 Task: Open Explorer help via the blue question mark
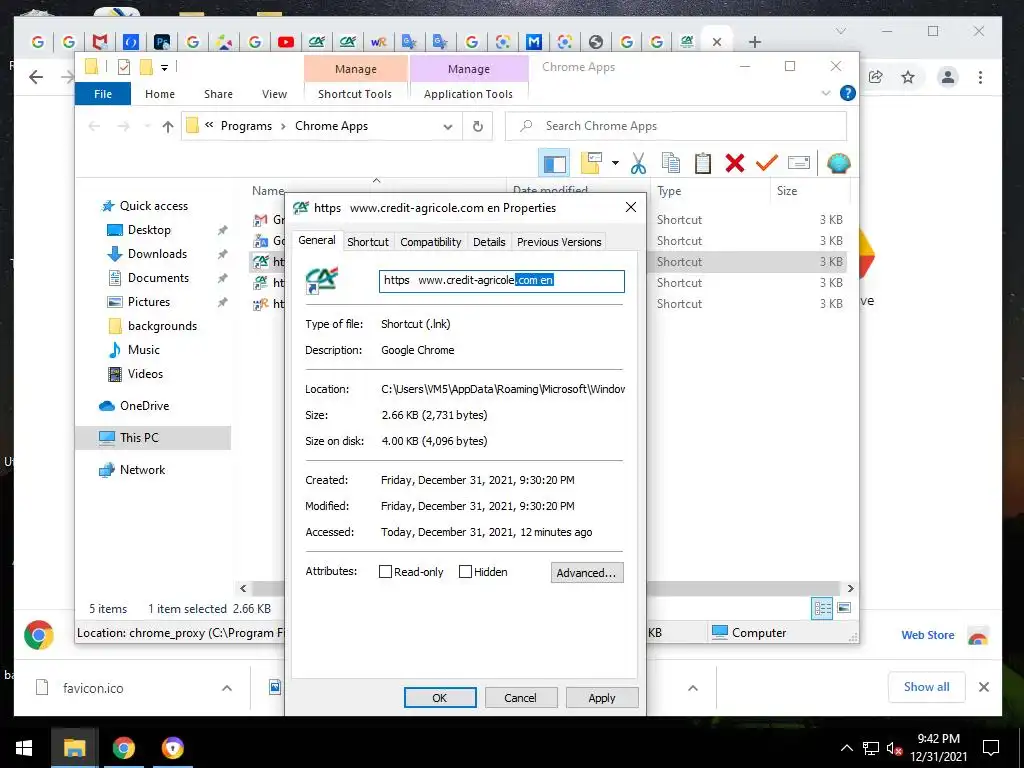[x=848, y=93]
